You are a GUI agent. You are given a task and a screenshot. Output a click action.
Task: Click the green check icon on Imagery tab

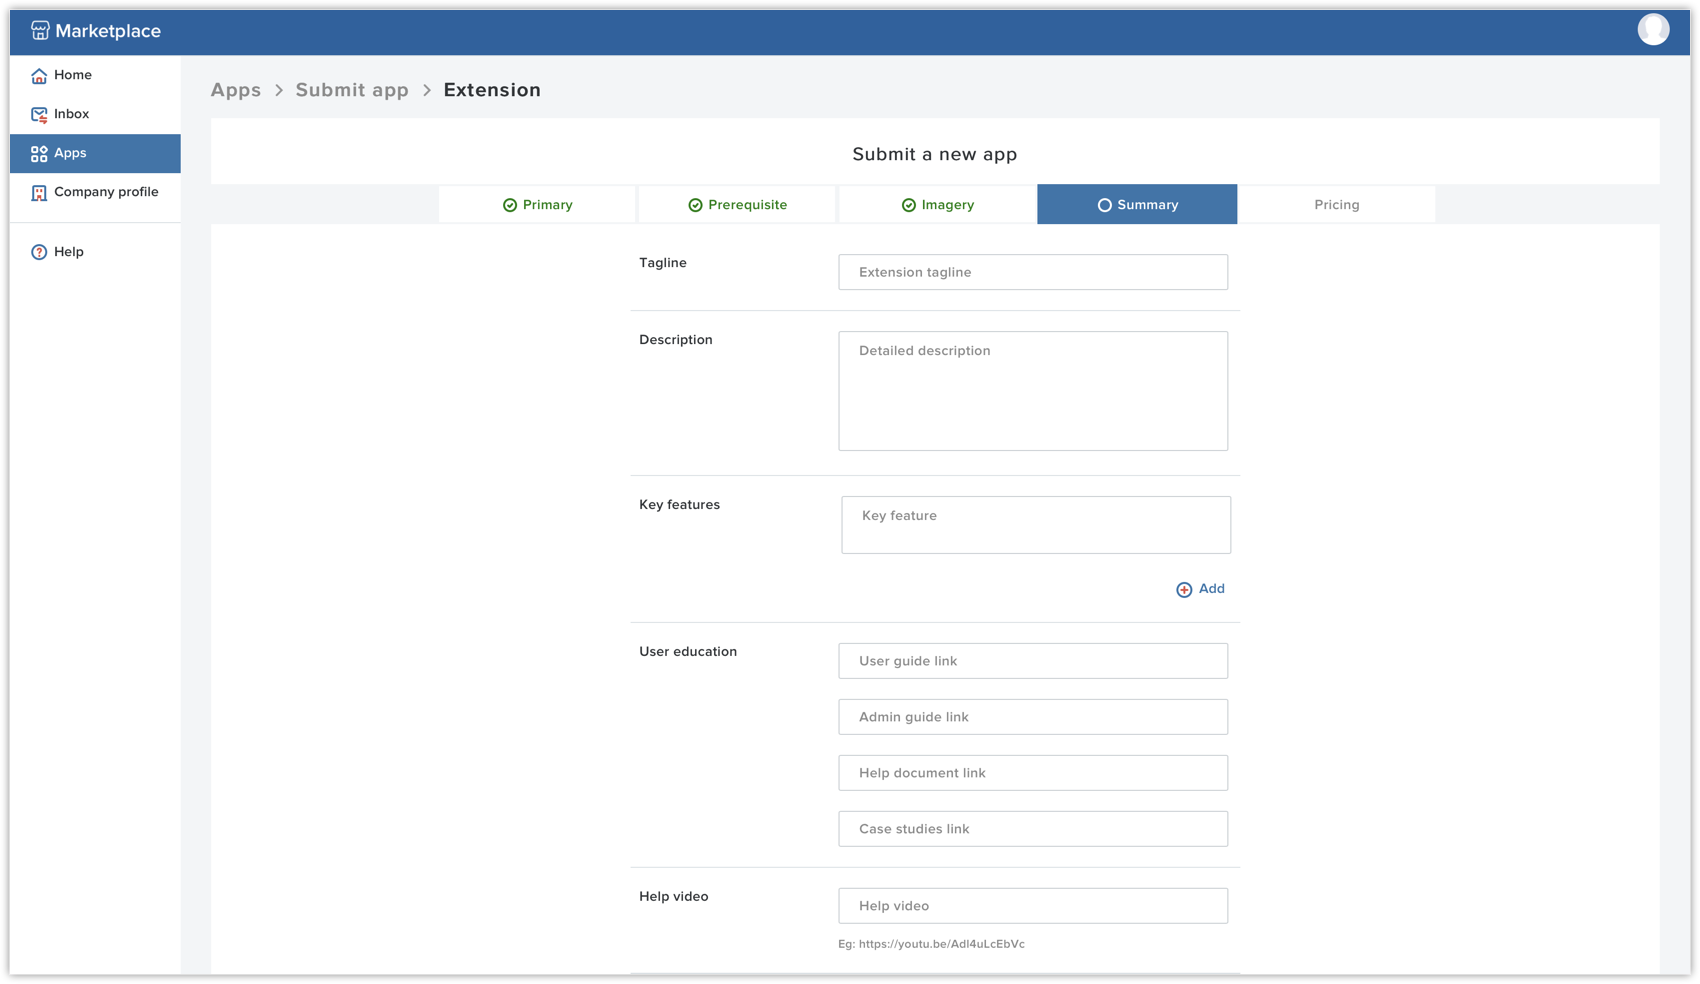[909, 205]
